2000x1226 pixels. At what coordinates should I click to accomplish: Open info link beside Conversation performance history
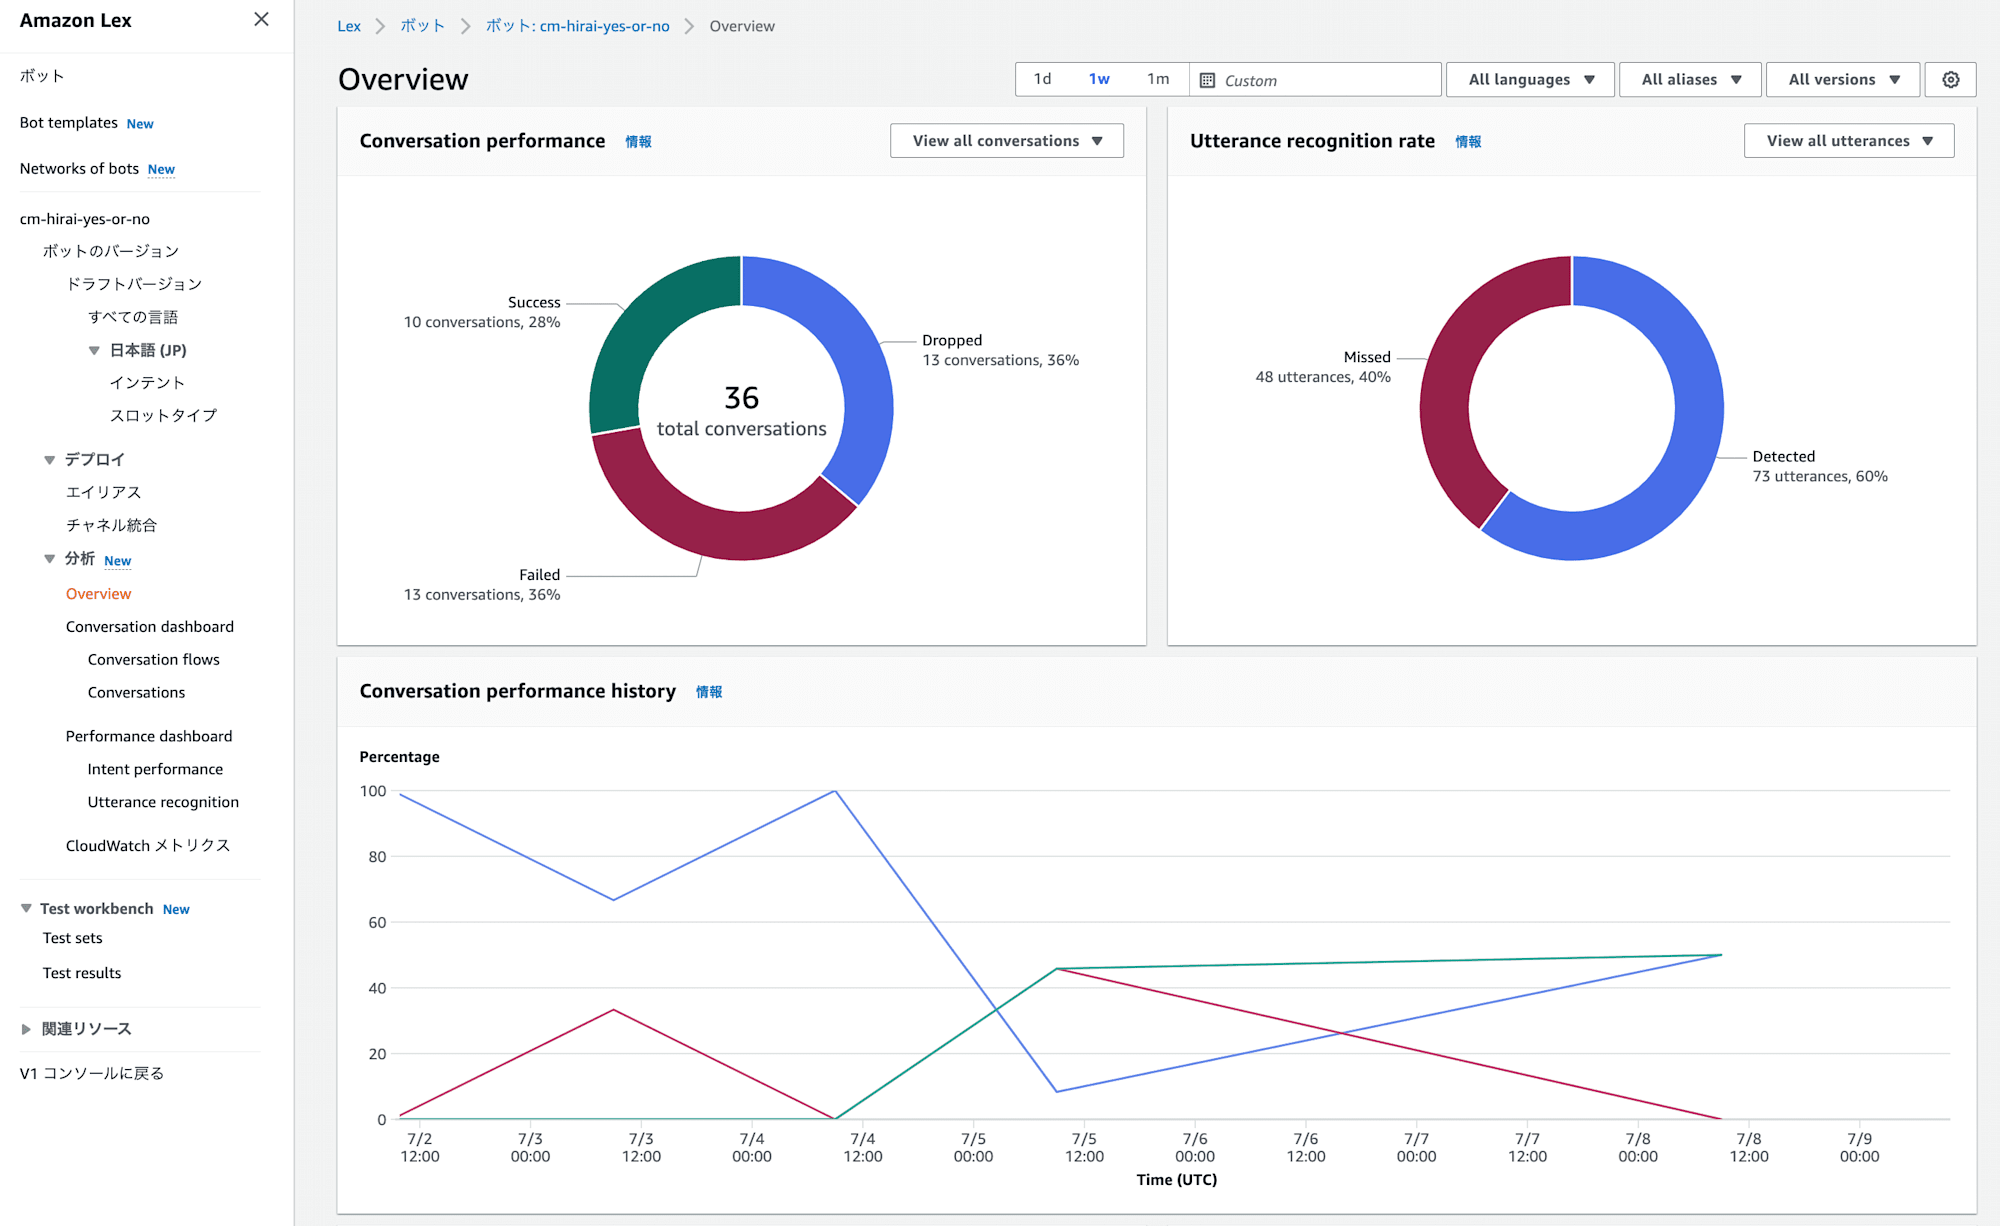pyautogui.click(x=709, y=692)
